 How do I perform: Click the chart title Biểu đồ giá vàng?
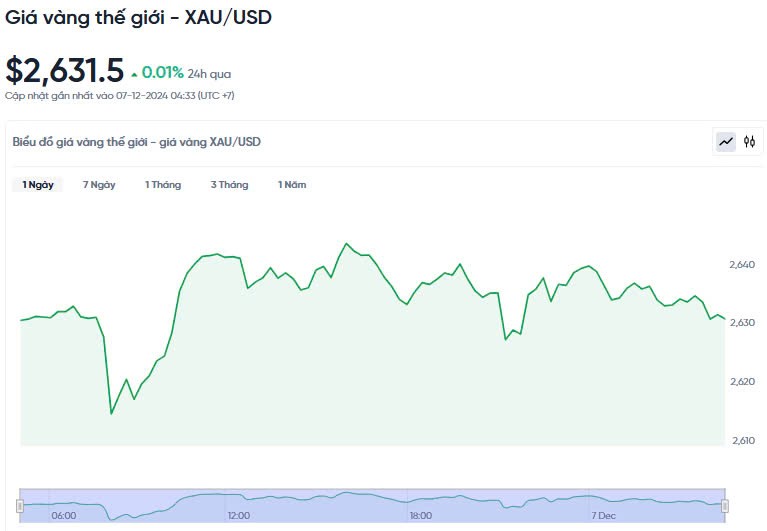click(x=136, y=142)
